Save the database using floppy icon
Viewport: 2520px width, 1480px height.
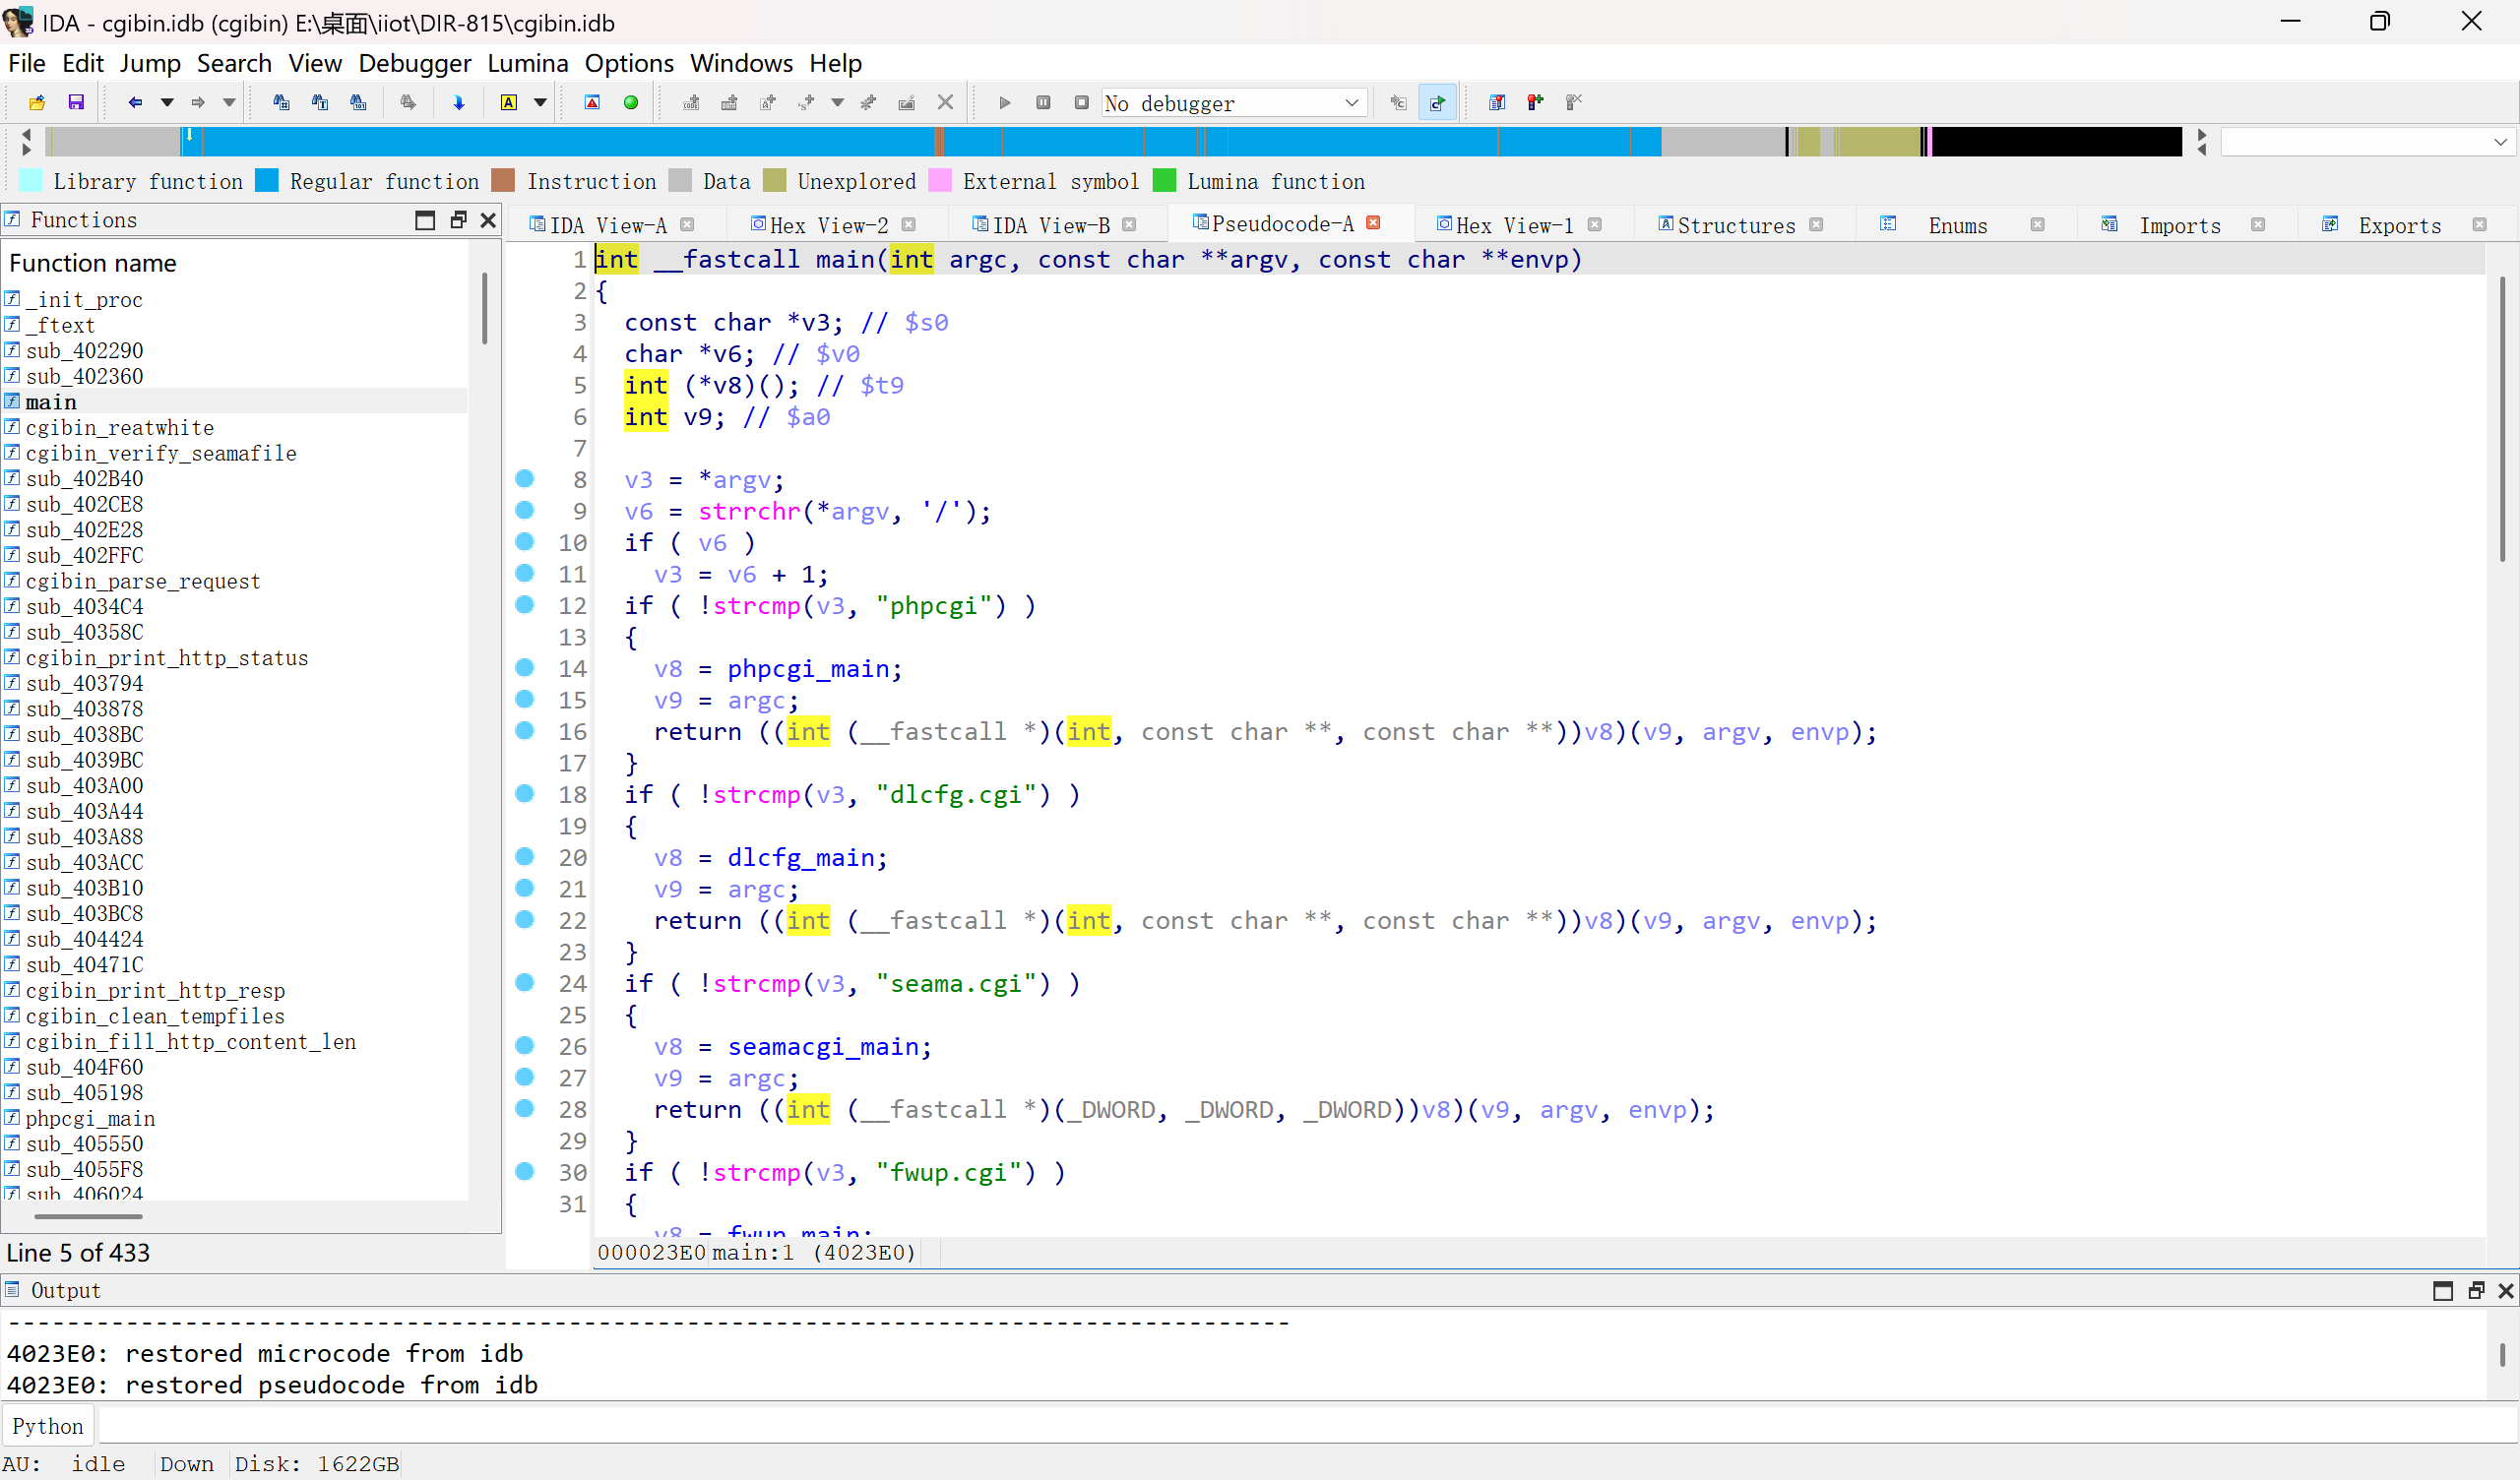pos(76,102)
